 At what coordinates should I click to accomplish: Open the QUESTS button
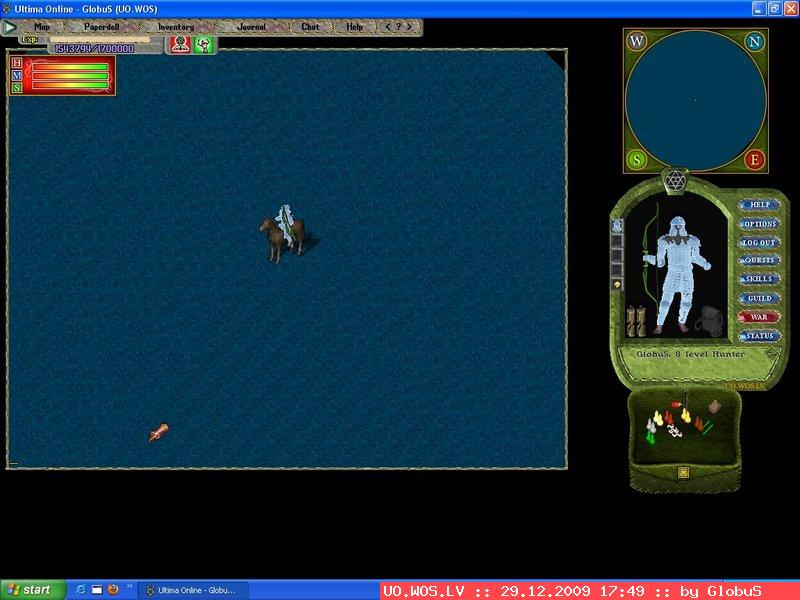(759, 260)
